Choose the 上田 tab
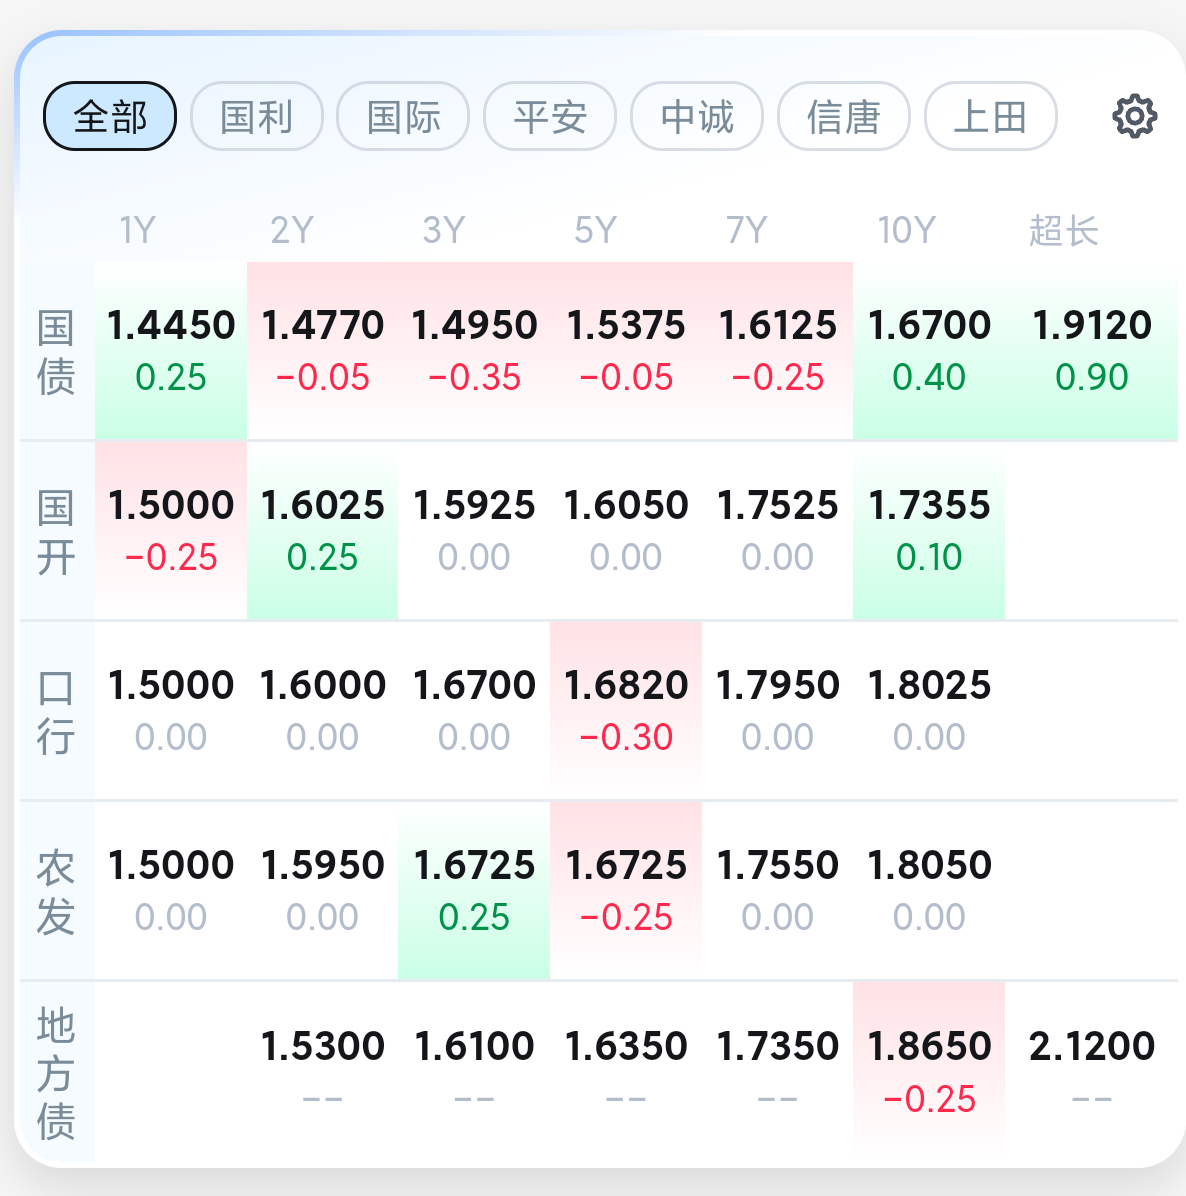Viewport: 1186px width, 1196px height. [990, 116]
